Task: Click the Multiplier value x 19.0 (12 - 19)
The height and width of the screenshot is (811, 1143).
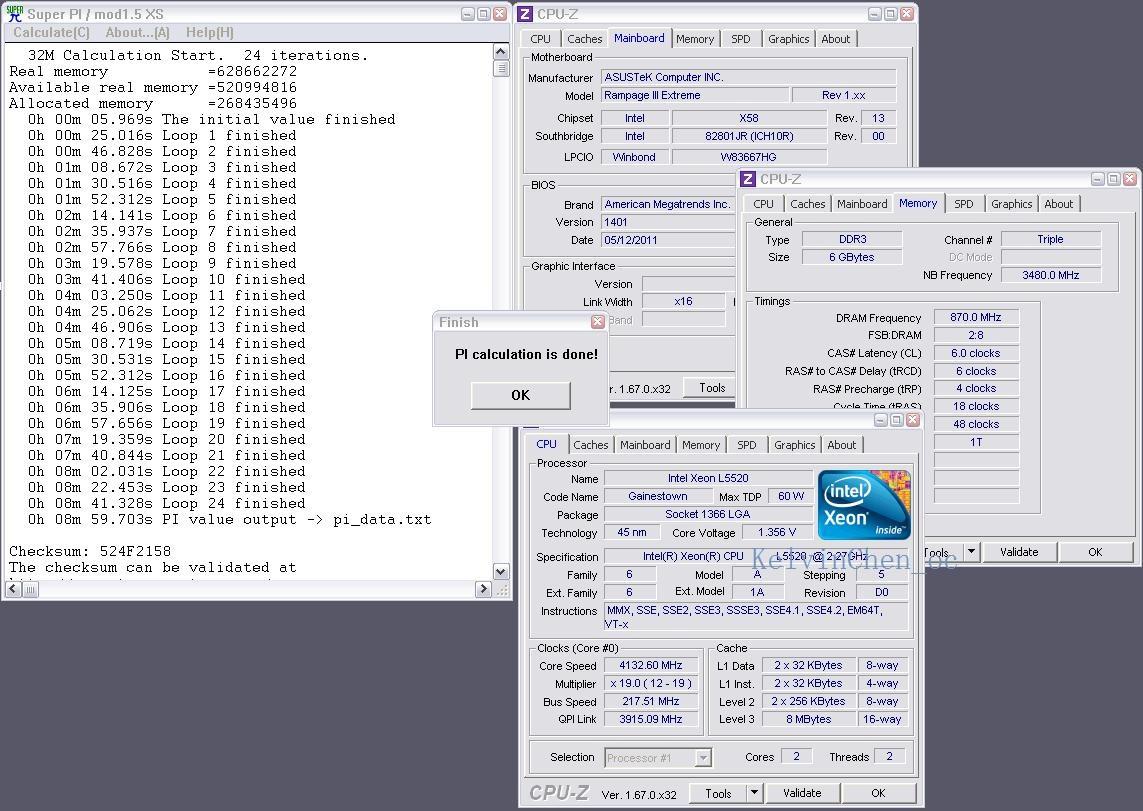Action: pos(650,683)
